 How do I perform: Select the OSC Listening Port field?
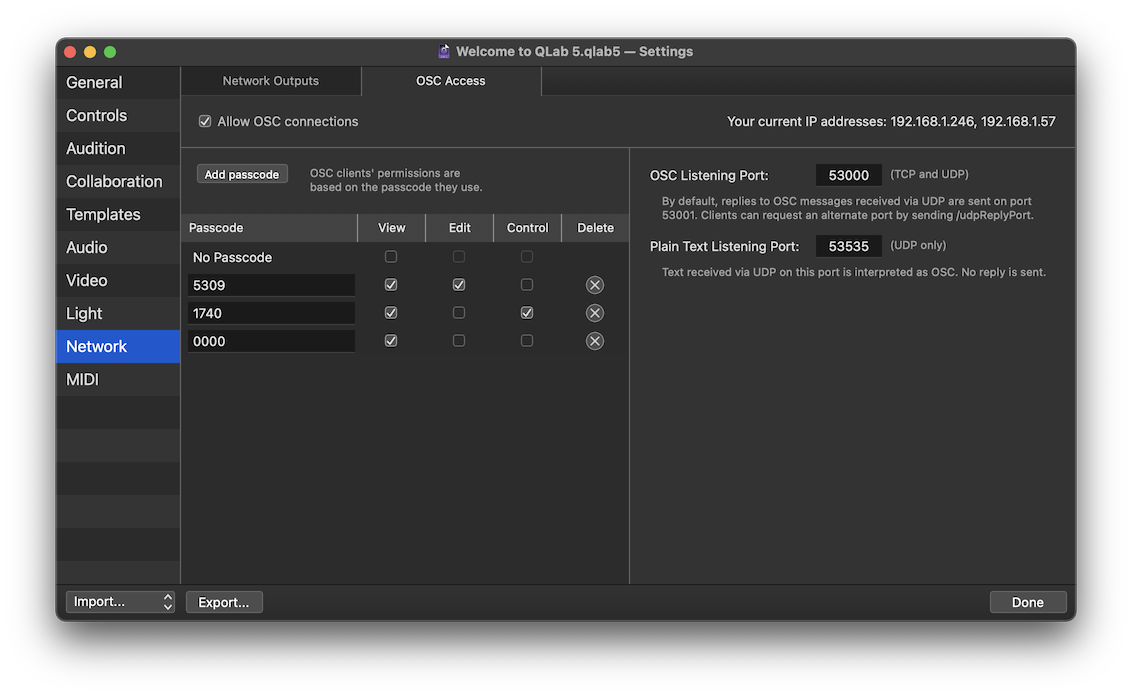848,174
